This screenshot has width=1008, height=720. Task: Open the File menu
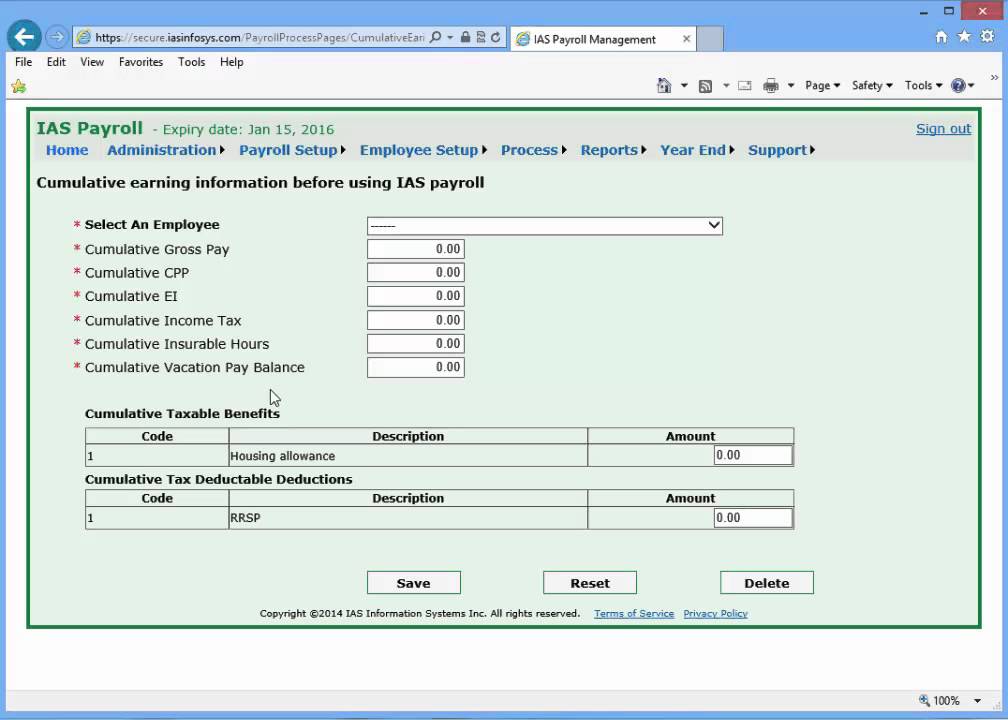23,62
